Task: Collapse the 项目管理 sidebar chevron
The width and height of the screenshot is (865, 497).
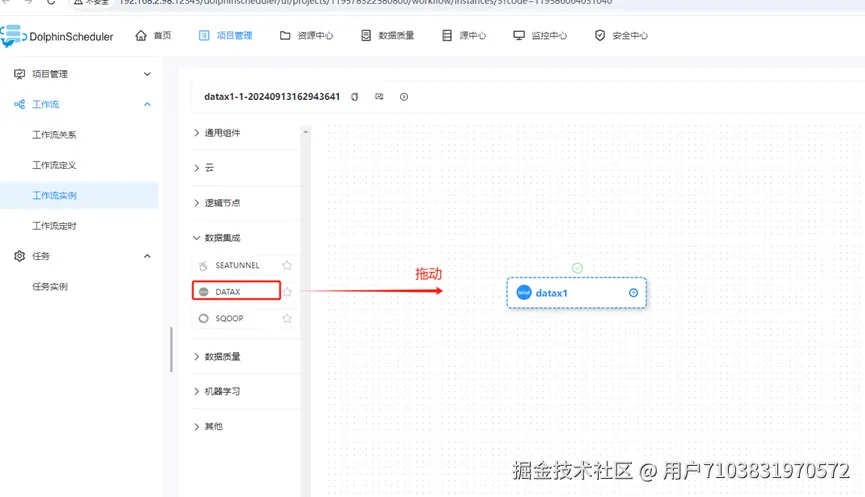Action: 147,74
